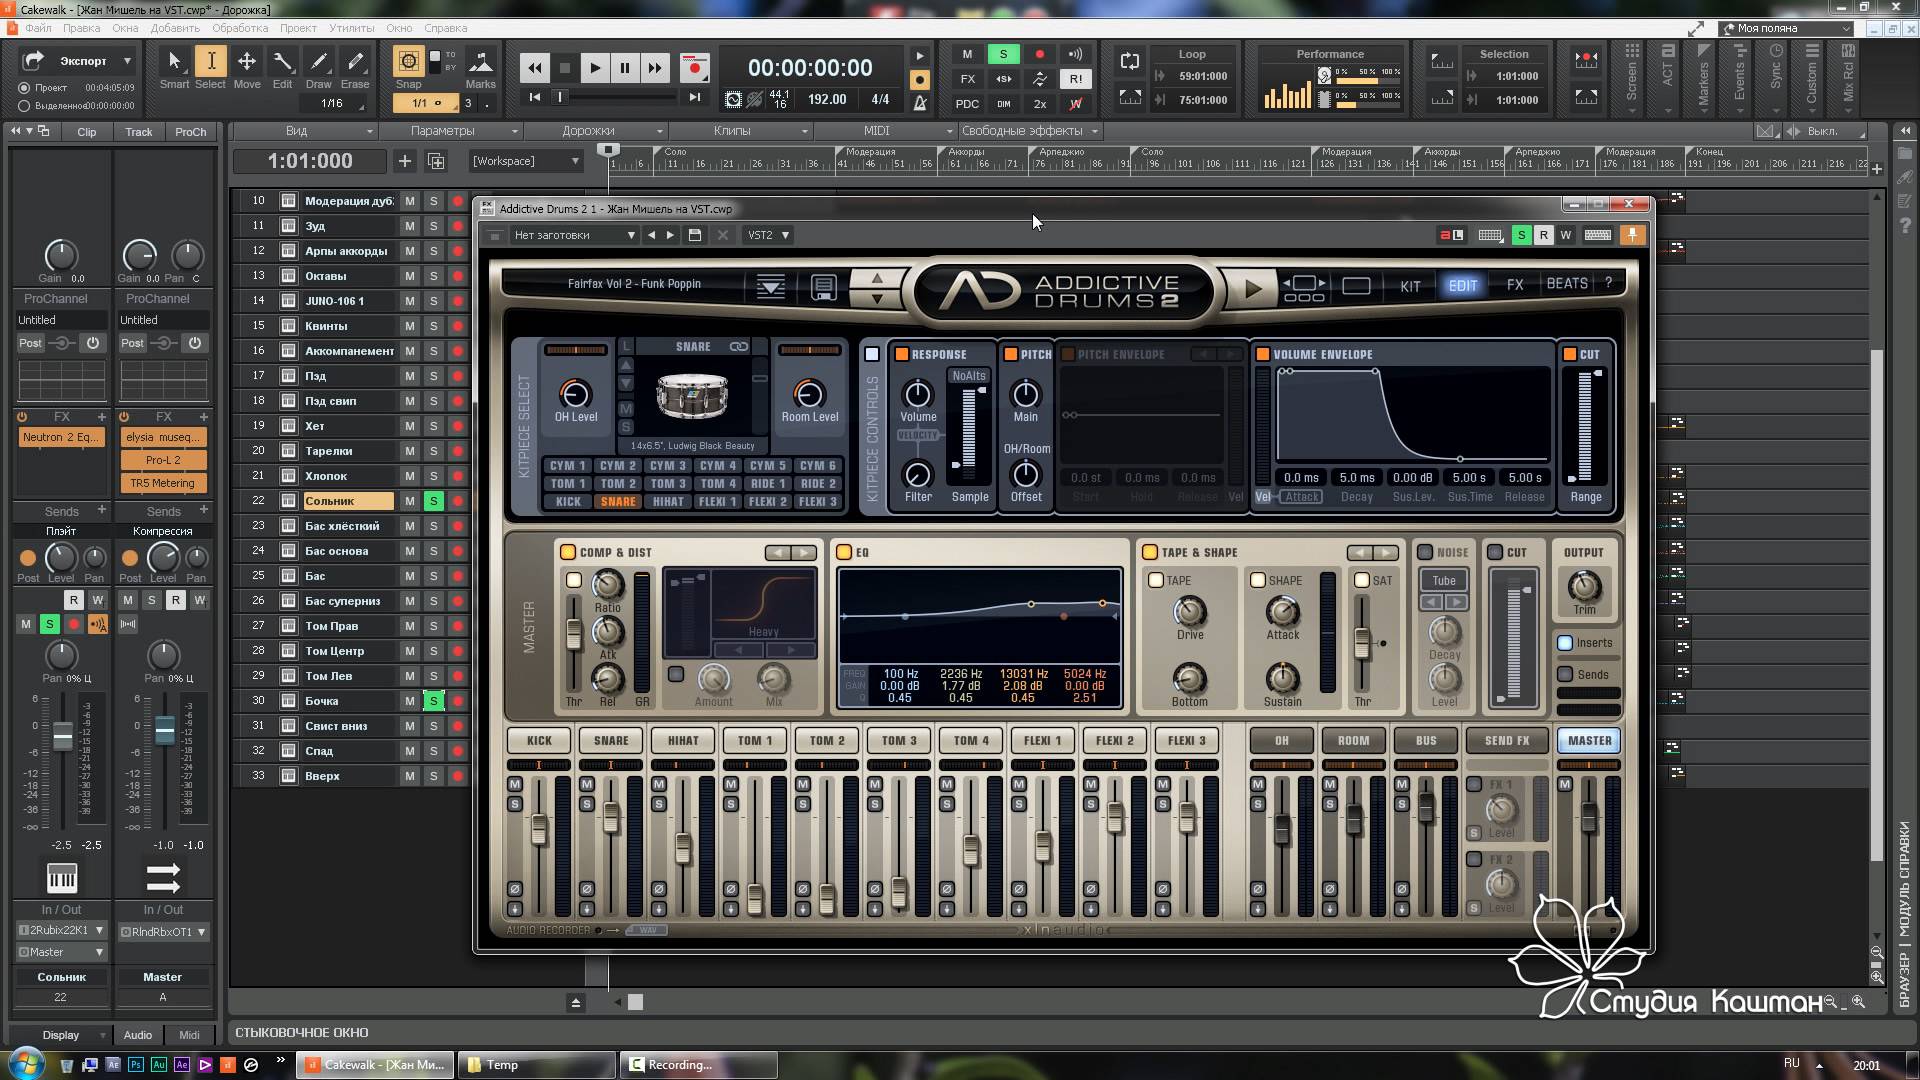
Task: Click the Loop toggle icon
Action: [1129, 62]
